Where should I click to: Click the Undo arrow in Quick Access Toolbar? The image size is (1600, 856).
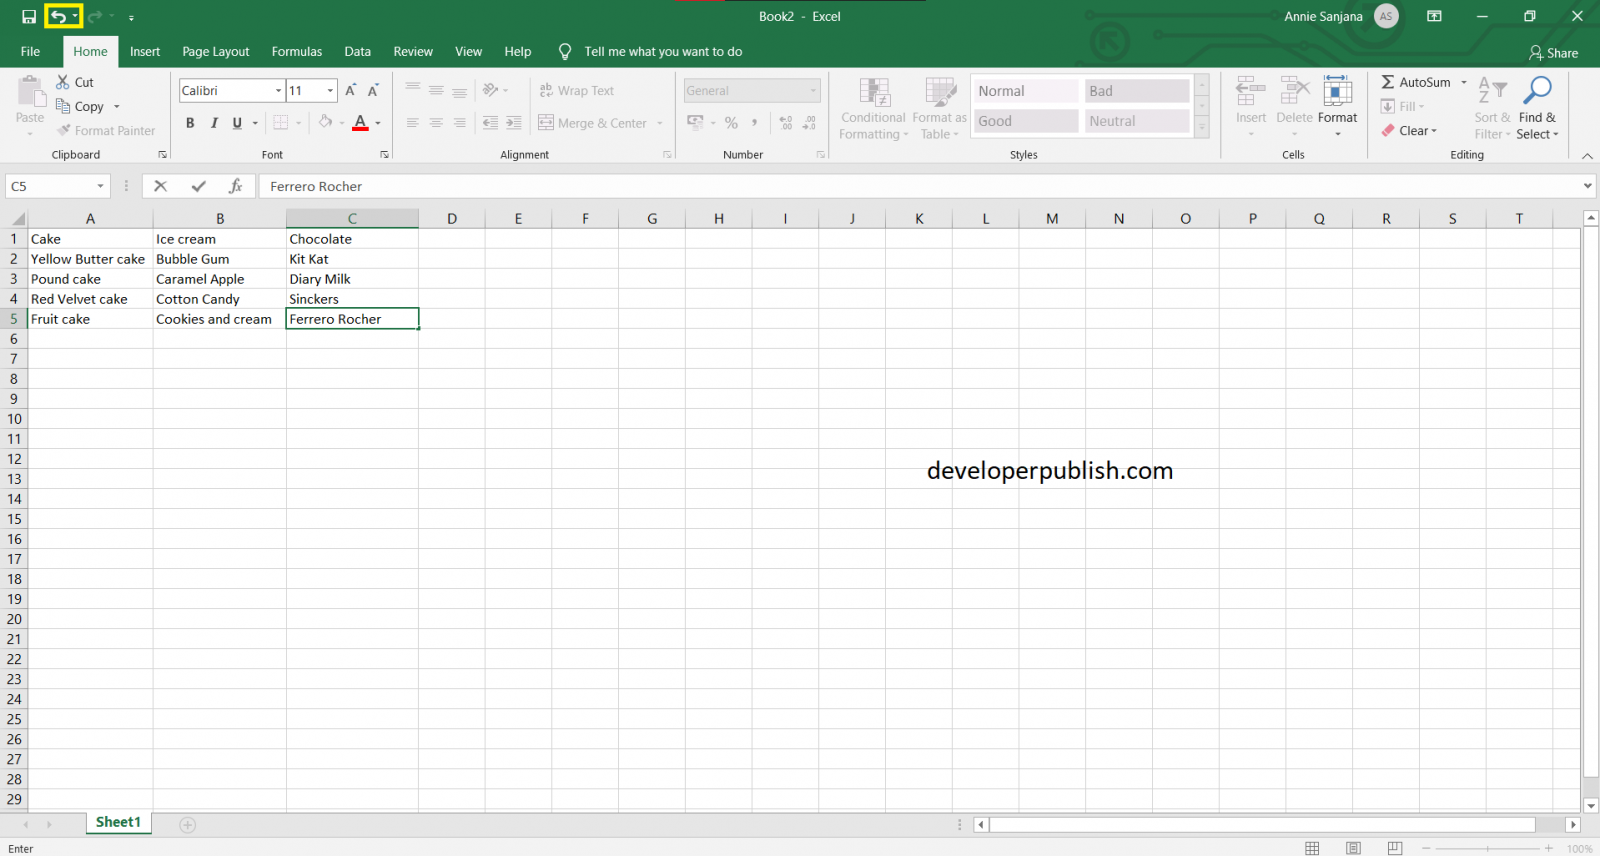coord(59,16)
